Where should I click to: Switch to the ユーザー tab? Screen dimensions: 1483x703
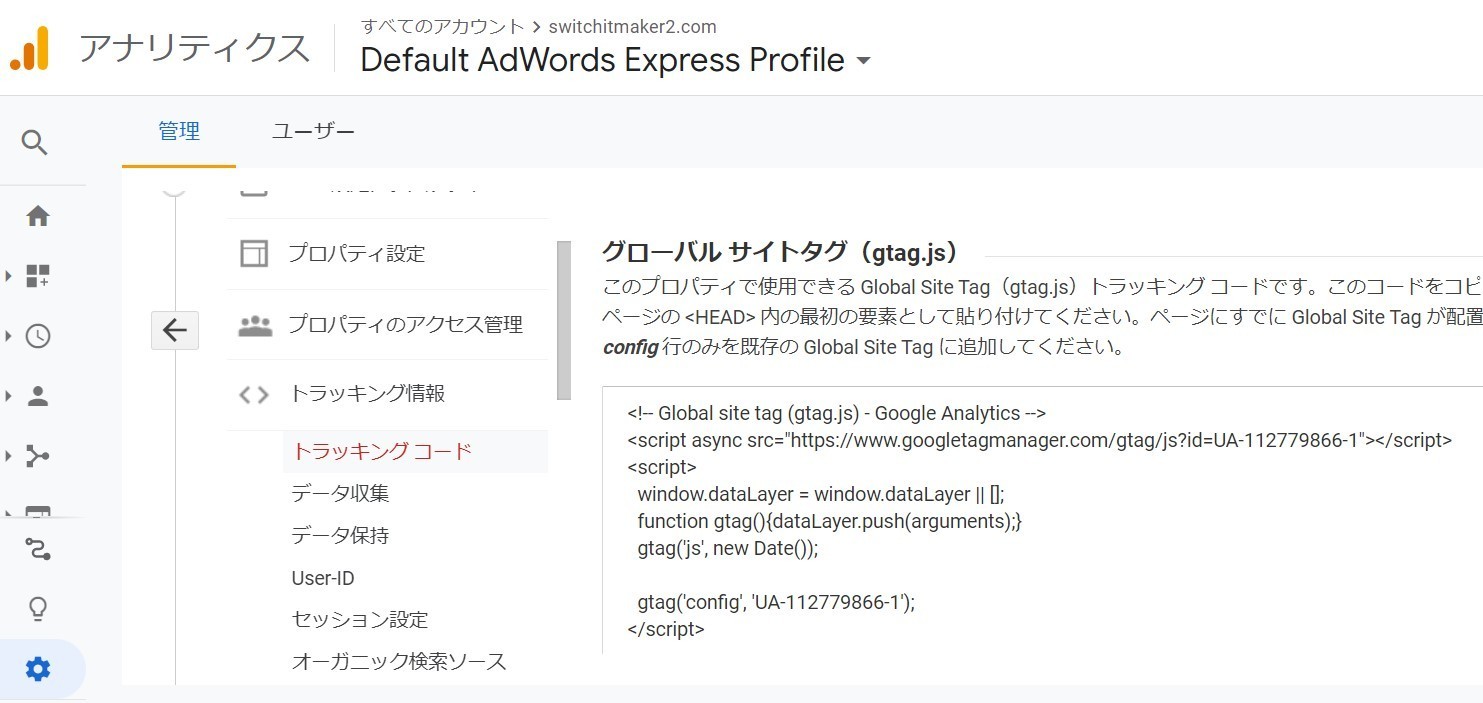(313, 131)
